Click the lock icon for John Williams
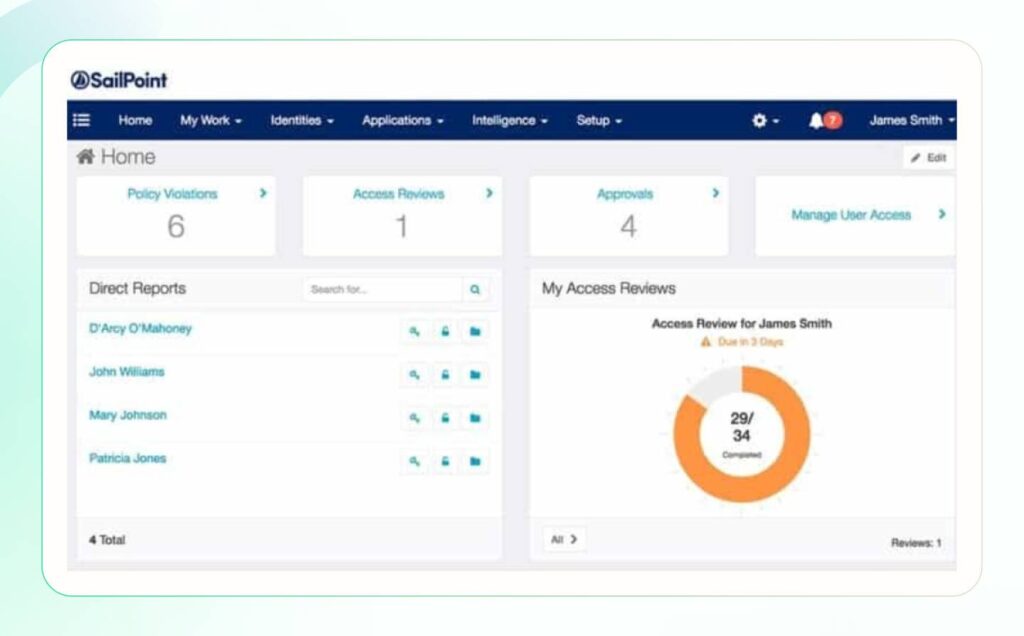This screenshot has height=636, width=1024. coord(445,374)
